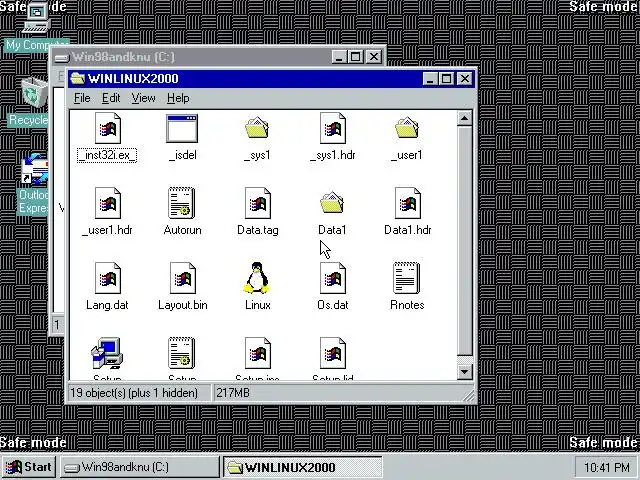Click the _isdel file name label
This screenshot has height=480, width=640.
click(182, 155)
